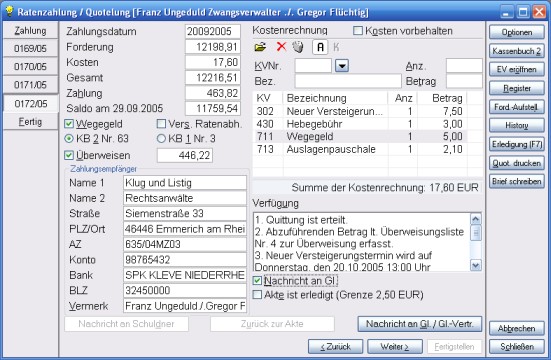Click the Bezeichnung column header
The height and width of the screenshot is (360, 551).
pyautogui.click(x=335, y=98)
